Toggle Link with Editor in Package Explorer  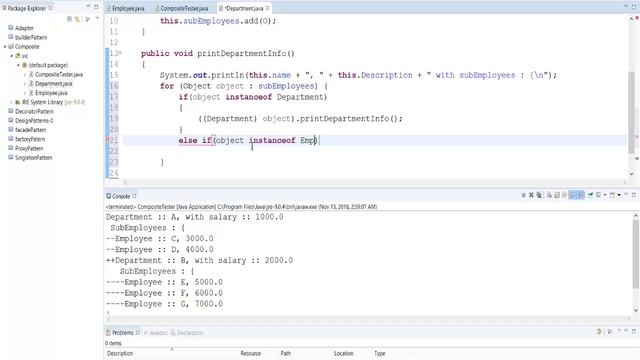(x=77, y=19)
